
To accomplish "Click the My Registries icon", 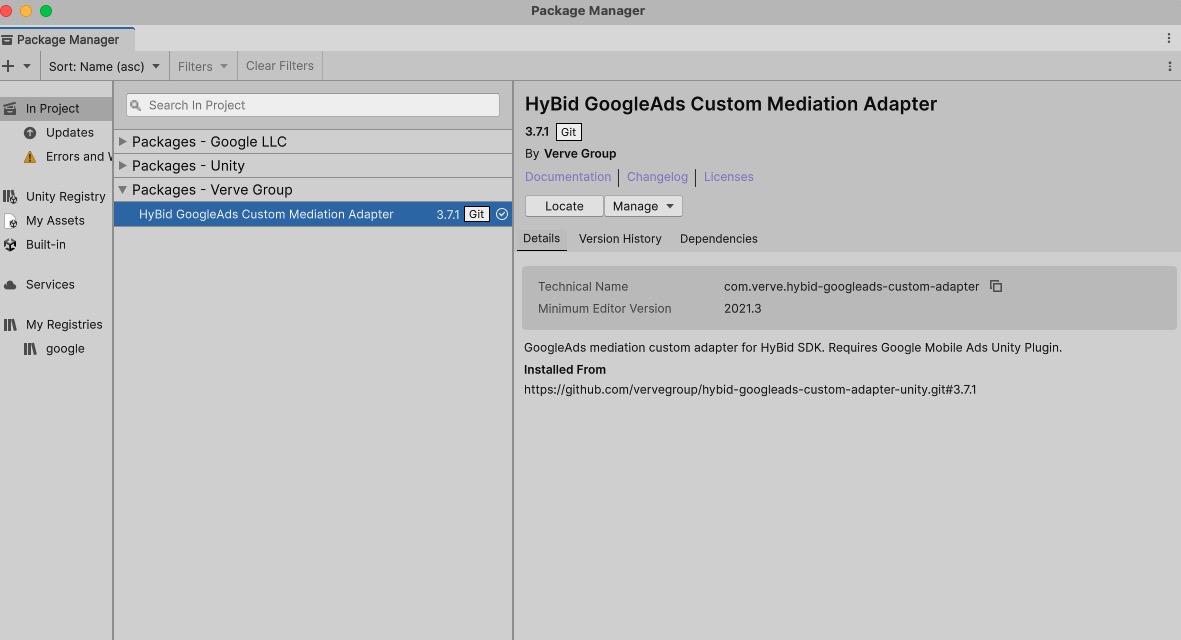I will (10, 325).
